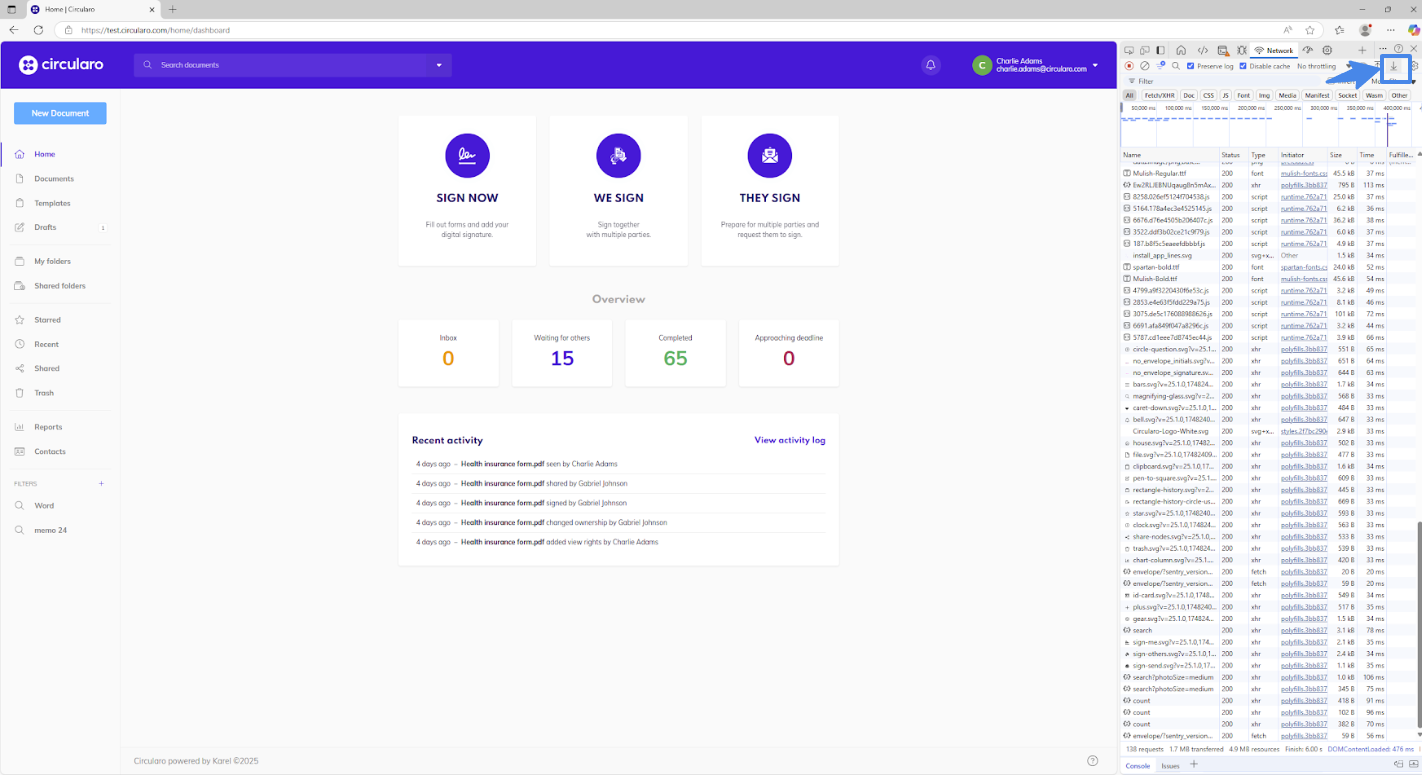Open the DevTools Elements panel icon

pos(1203,50)
